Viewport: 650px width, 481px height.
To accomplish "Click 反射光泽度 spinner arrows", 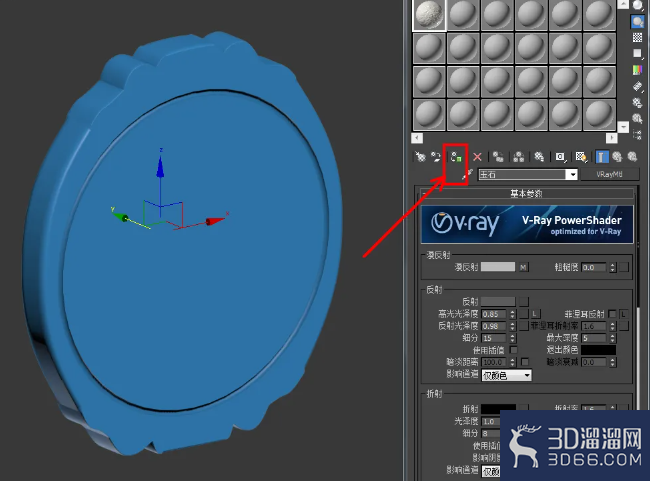I will [512, 326].
